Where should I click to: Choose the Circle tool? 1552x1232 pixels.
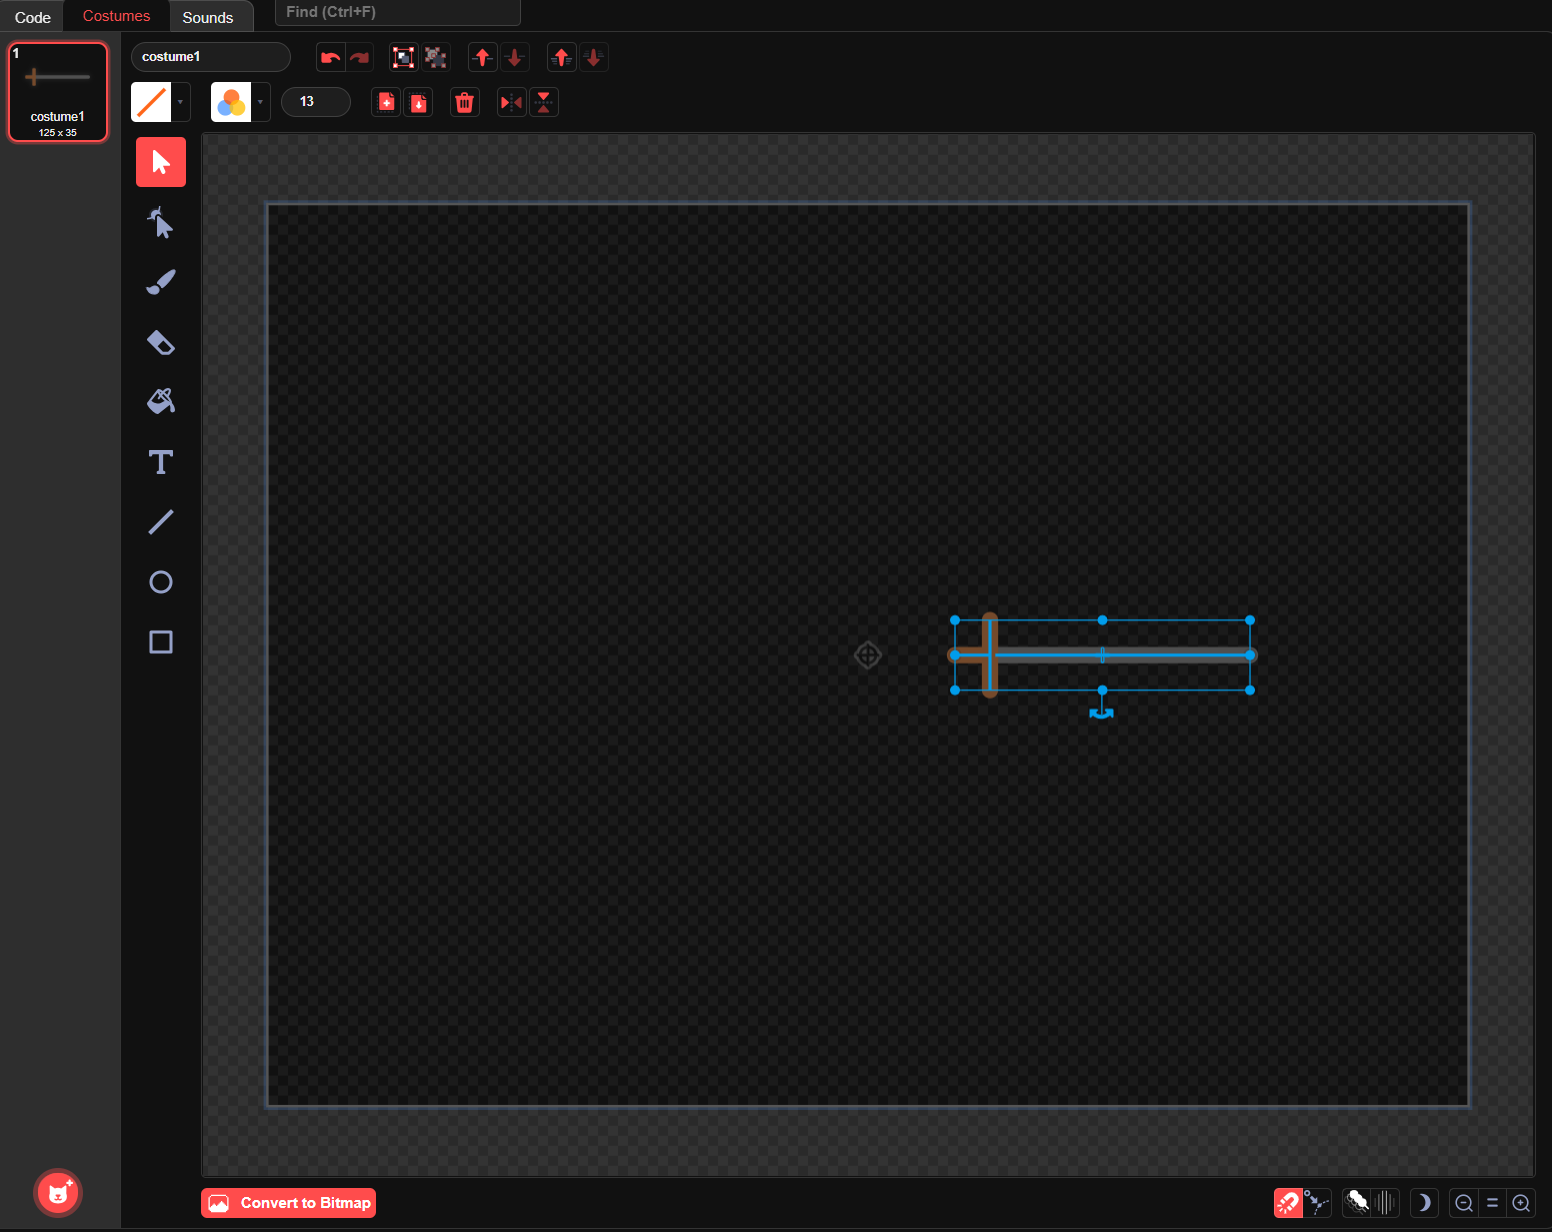(161, 582)
